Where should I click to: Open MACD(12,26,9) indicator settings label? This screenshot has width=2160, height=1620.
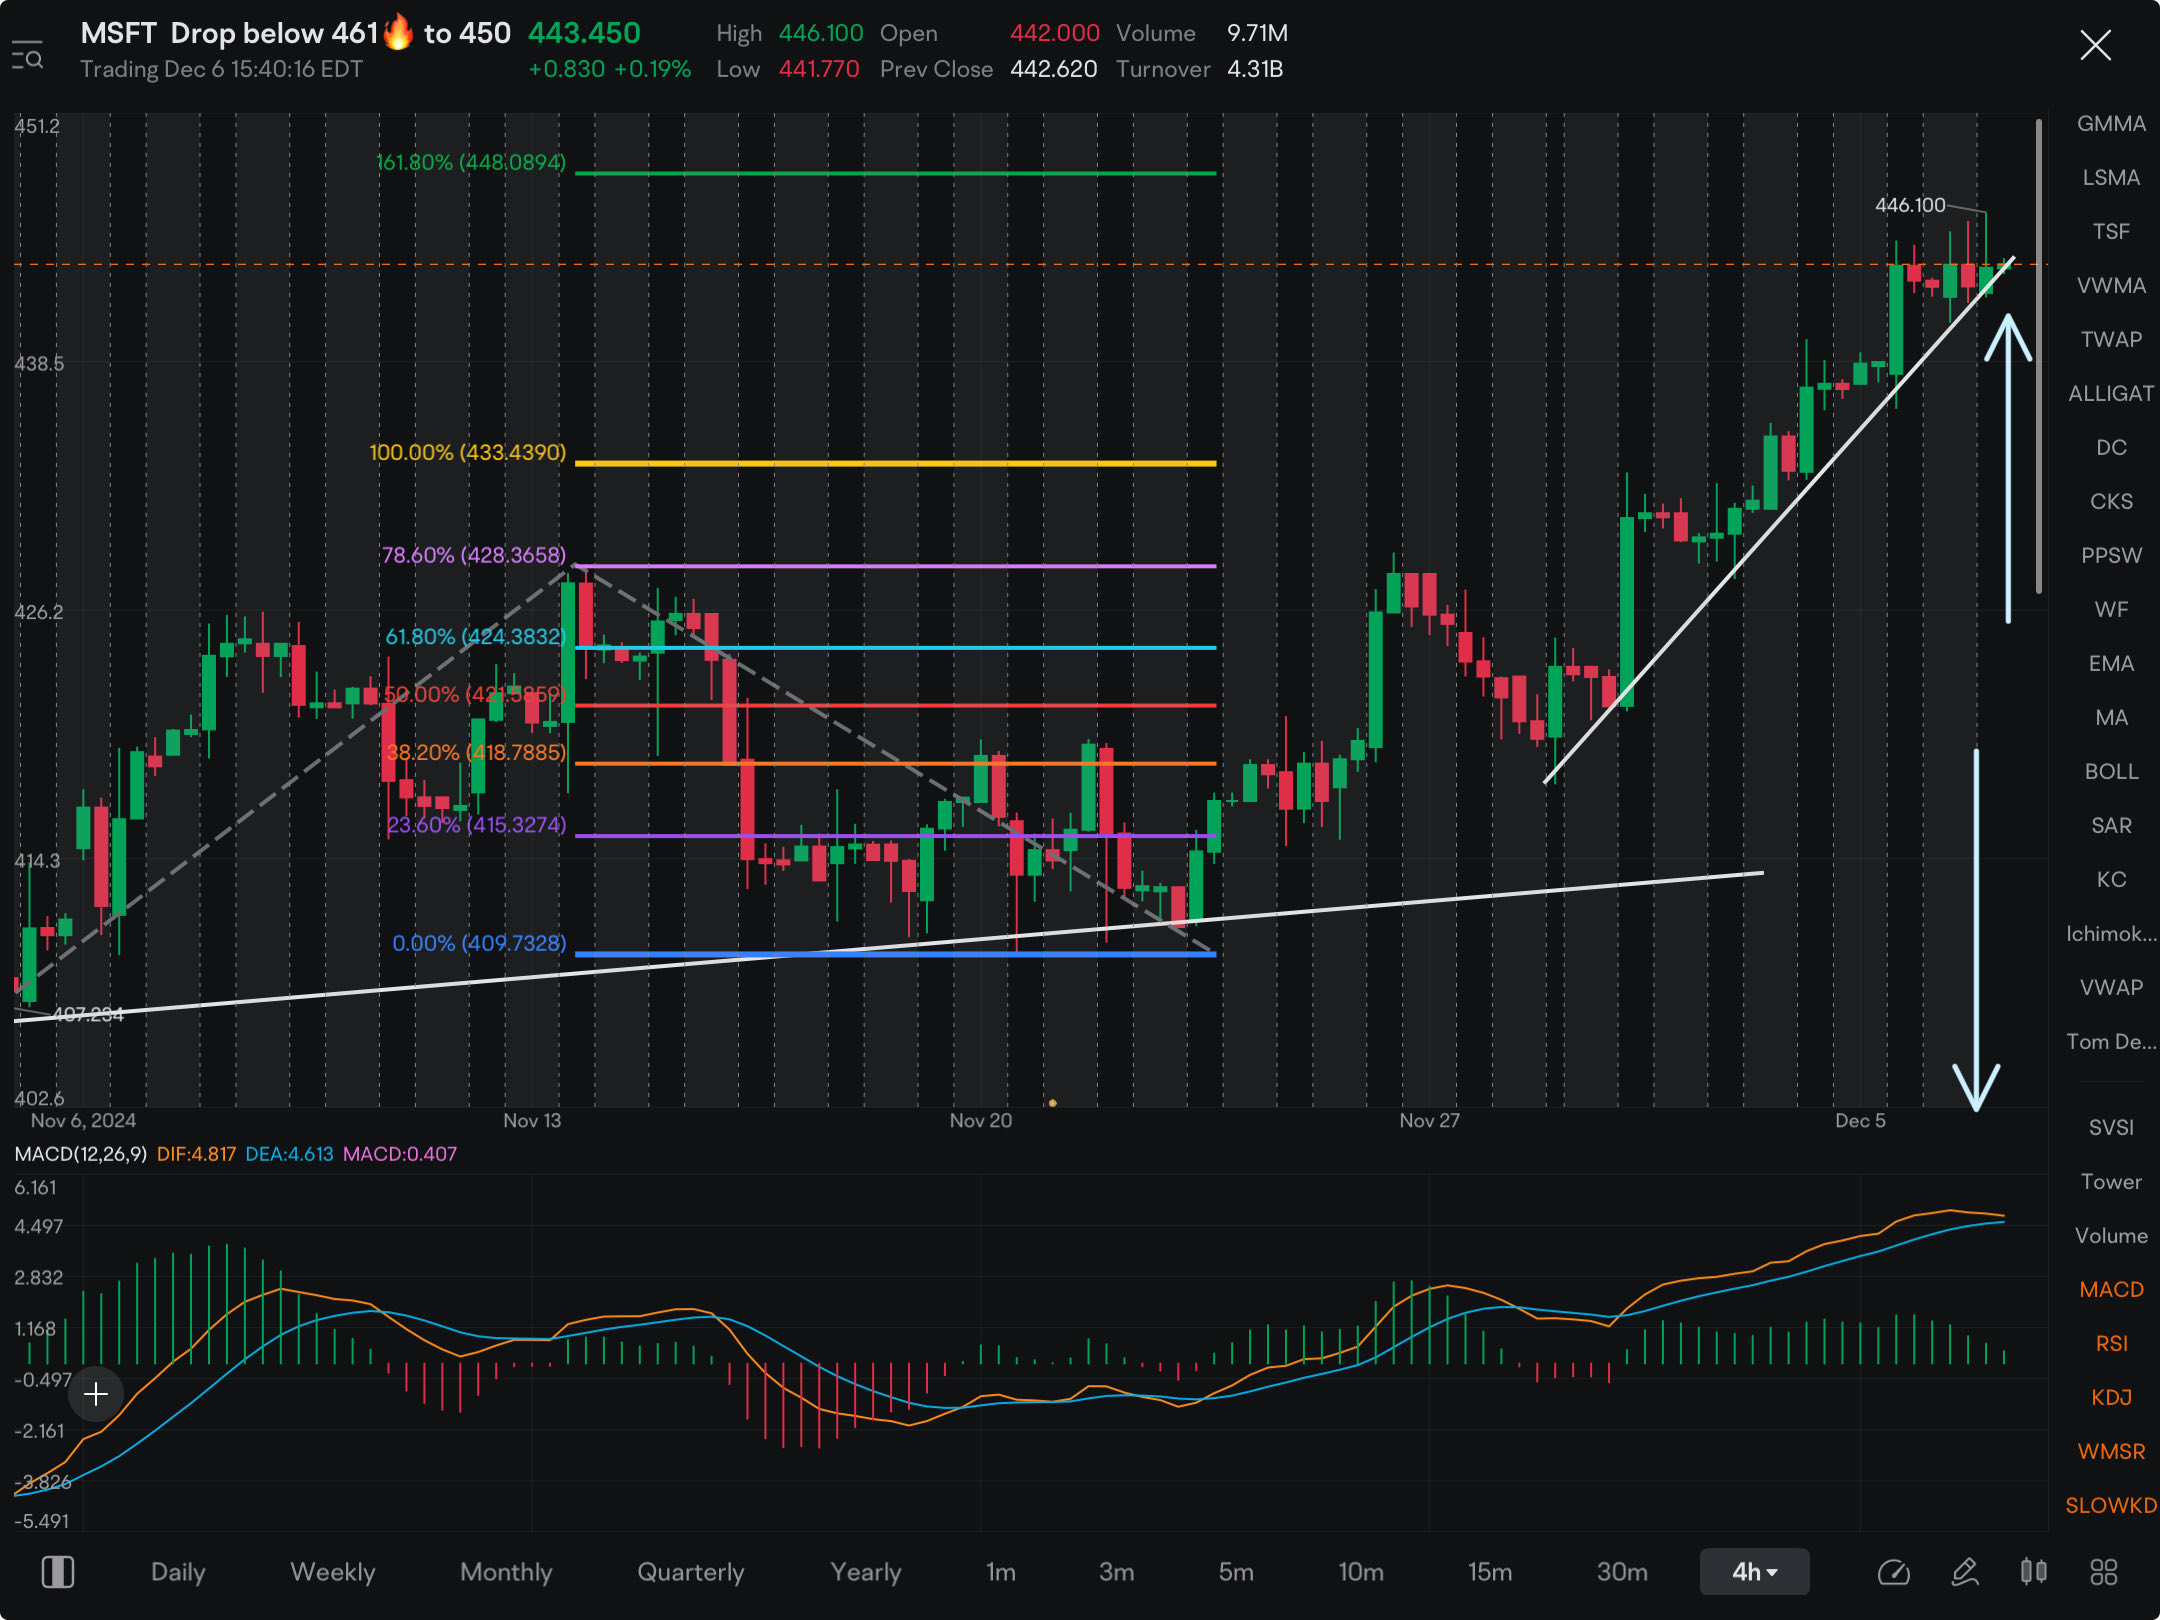[x=81, y=1154]
